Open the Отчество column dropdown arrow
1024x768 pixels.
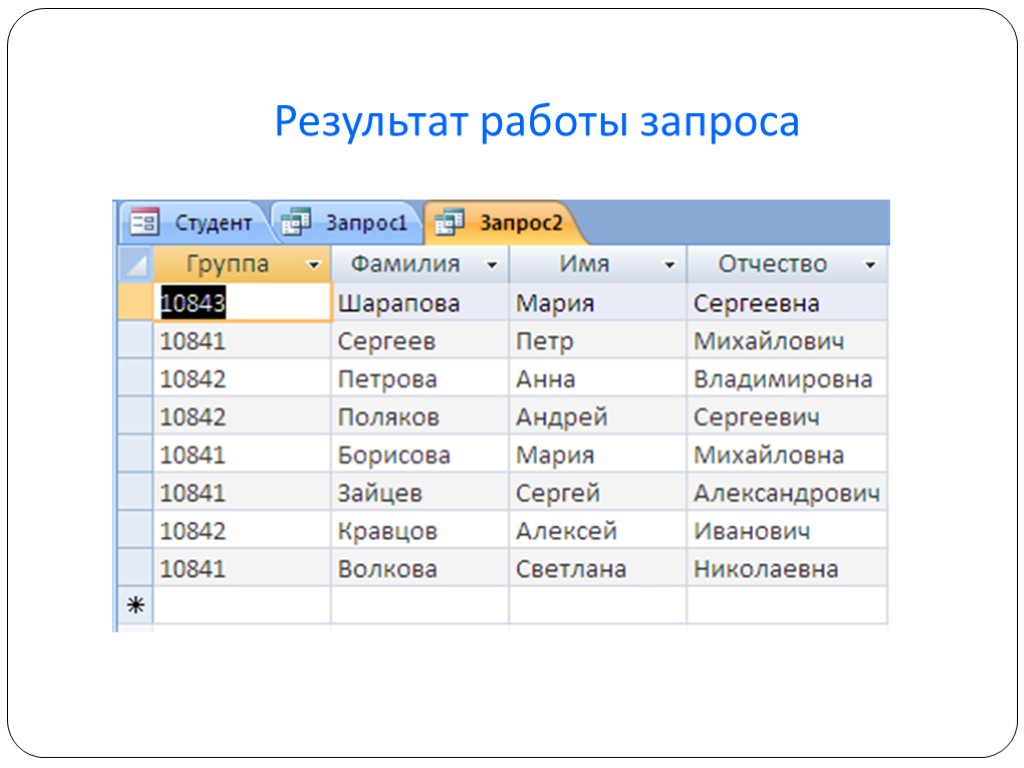tap(870, 266)
